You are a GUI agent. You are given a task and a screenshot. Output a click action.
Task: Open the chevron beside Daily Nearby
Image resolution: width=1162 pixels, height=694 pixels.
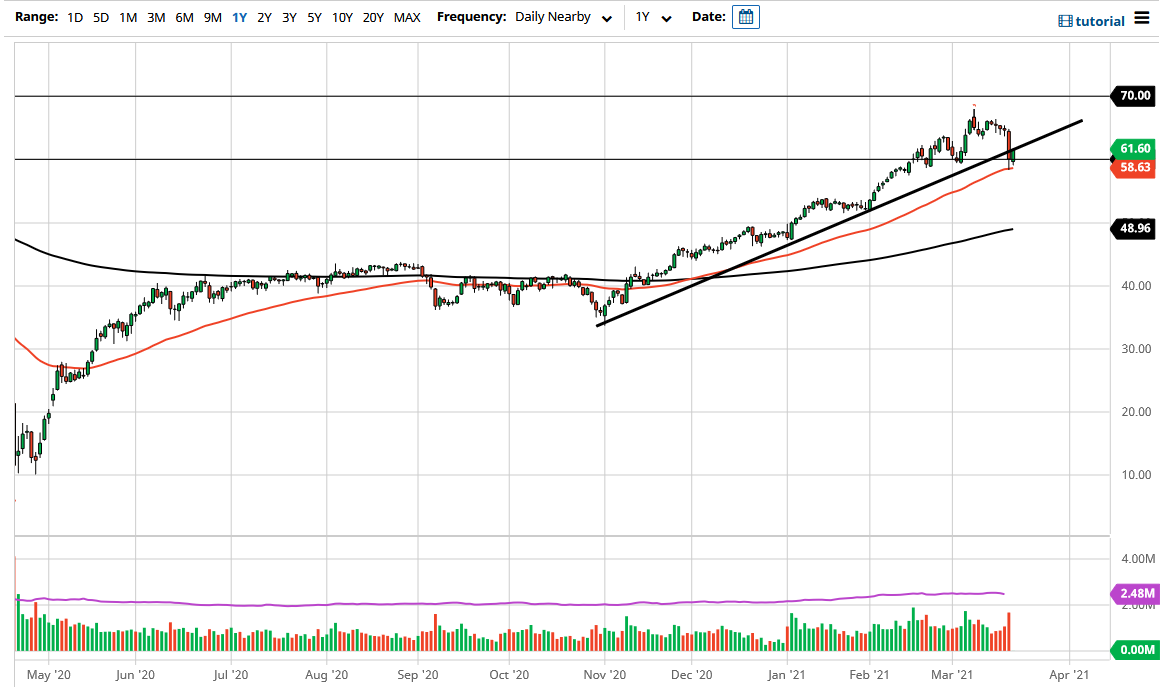[x=606, y=18]
